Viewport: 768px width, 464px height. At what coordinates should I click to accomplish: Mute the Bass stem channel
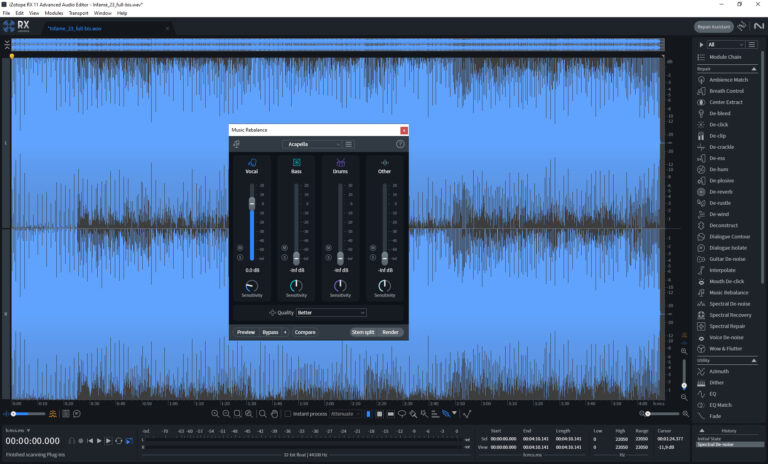284,247
